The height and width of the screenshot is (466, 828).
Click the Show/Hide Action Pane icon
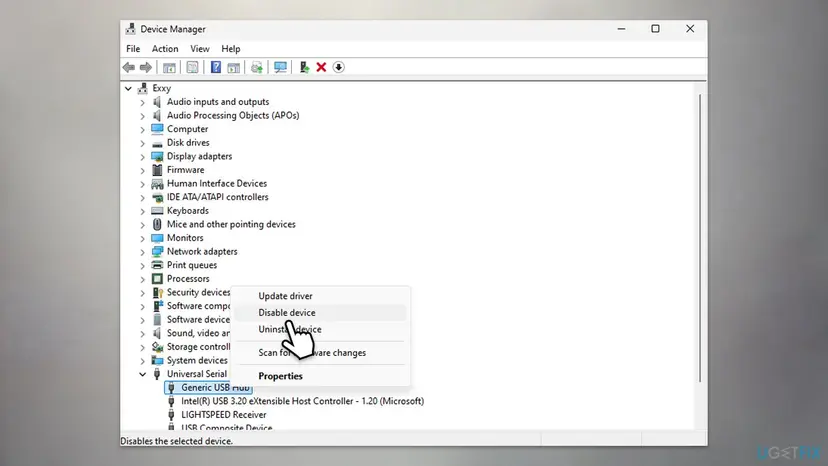coord(233,67)
